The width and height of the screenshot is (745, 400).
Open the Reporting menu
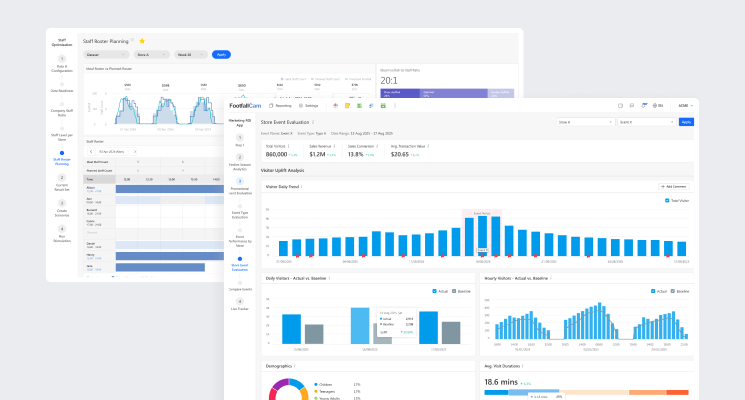(282, 105)
